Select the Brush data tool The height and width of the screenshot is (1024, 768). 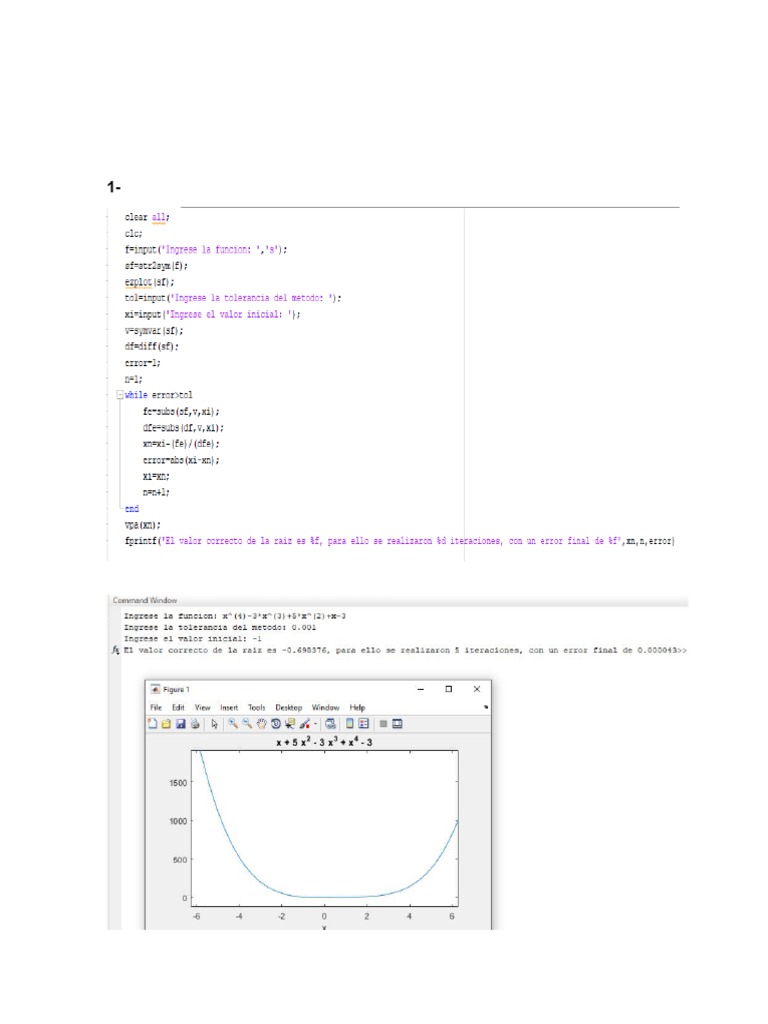click(x=304, y=724)
